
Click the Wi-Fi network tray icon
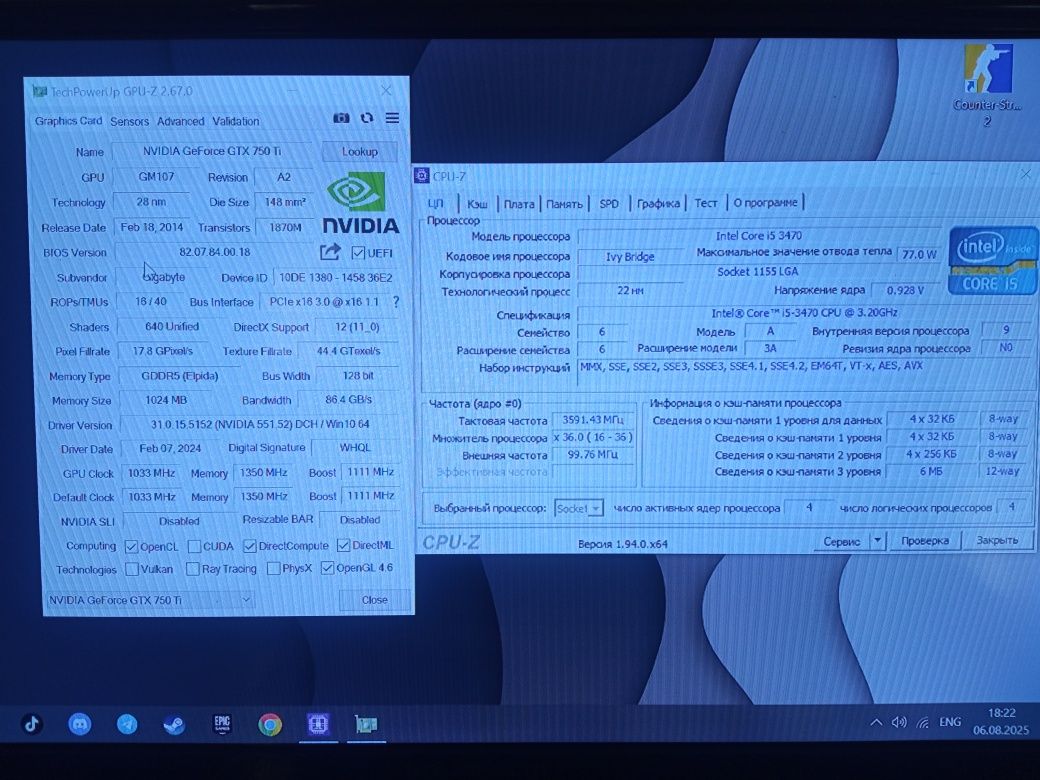(923, 722)
